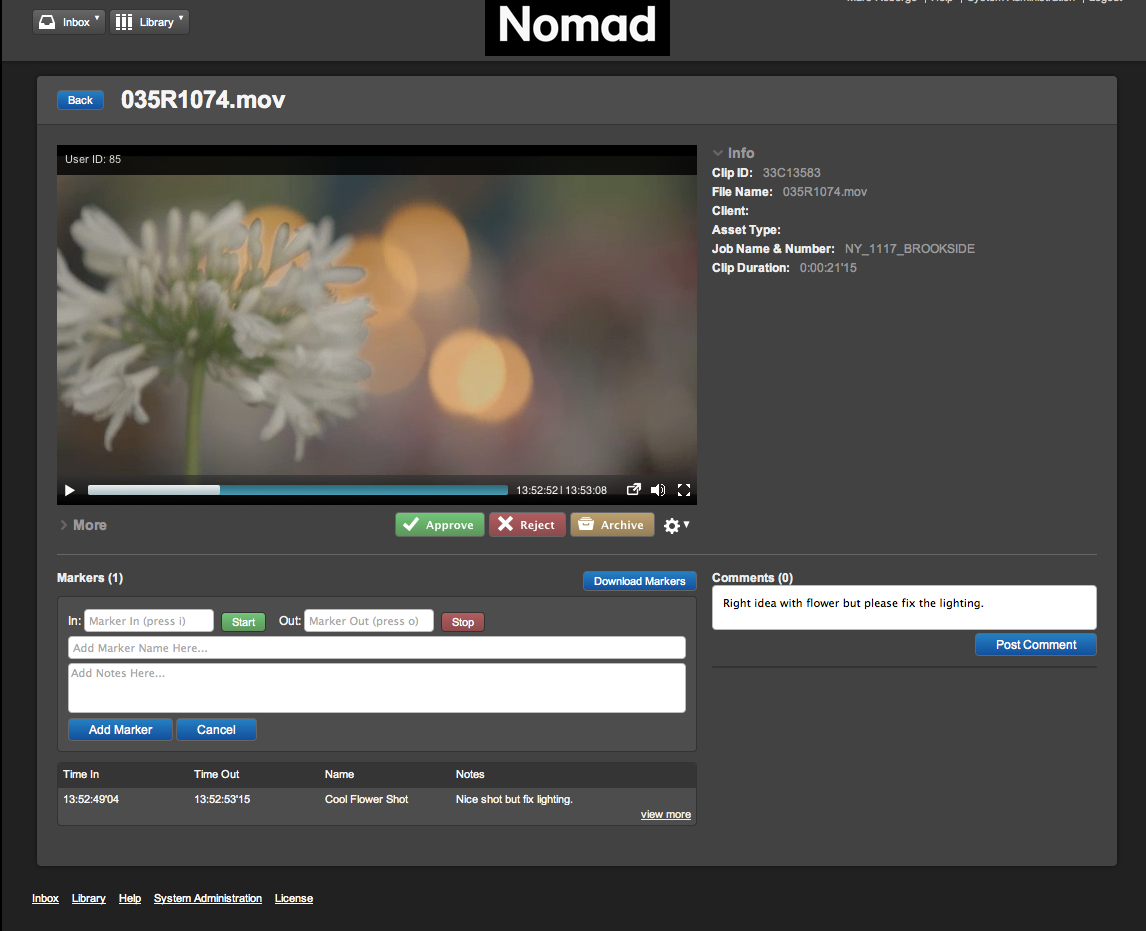Enter fullscreen video mode
This screenshot has height=931, width=1146.
(684, 490)
